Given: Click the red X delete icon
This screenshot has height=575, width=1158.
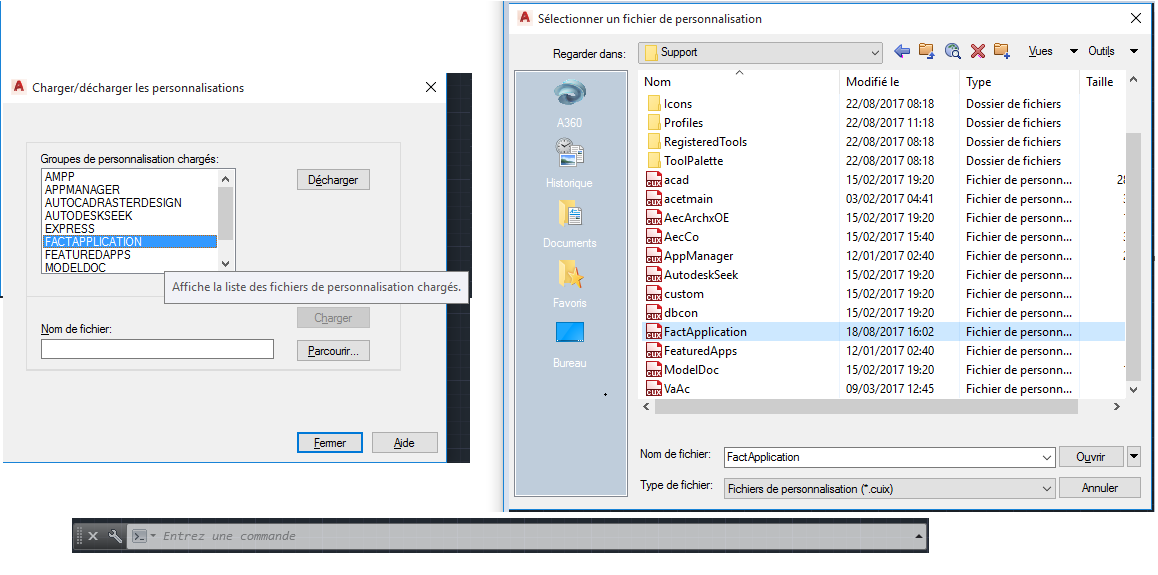Looking at the screenshot, I should (978, 51).
